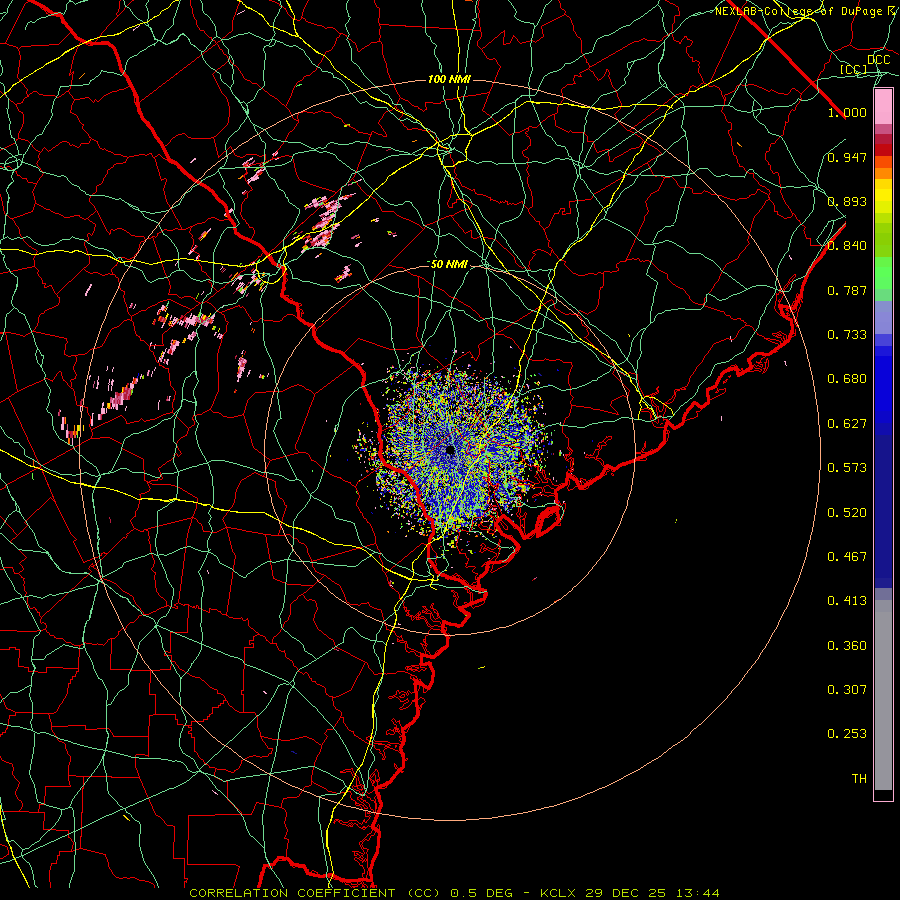Click the 0.413 scale value
The height and width of the screenshot is (900, 900).
pos(847,601)
